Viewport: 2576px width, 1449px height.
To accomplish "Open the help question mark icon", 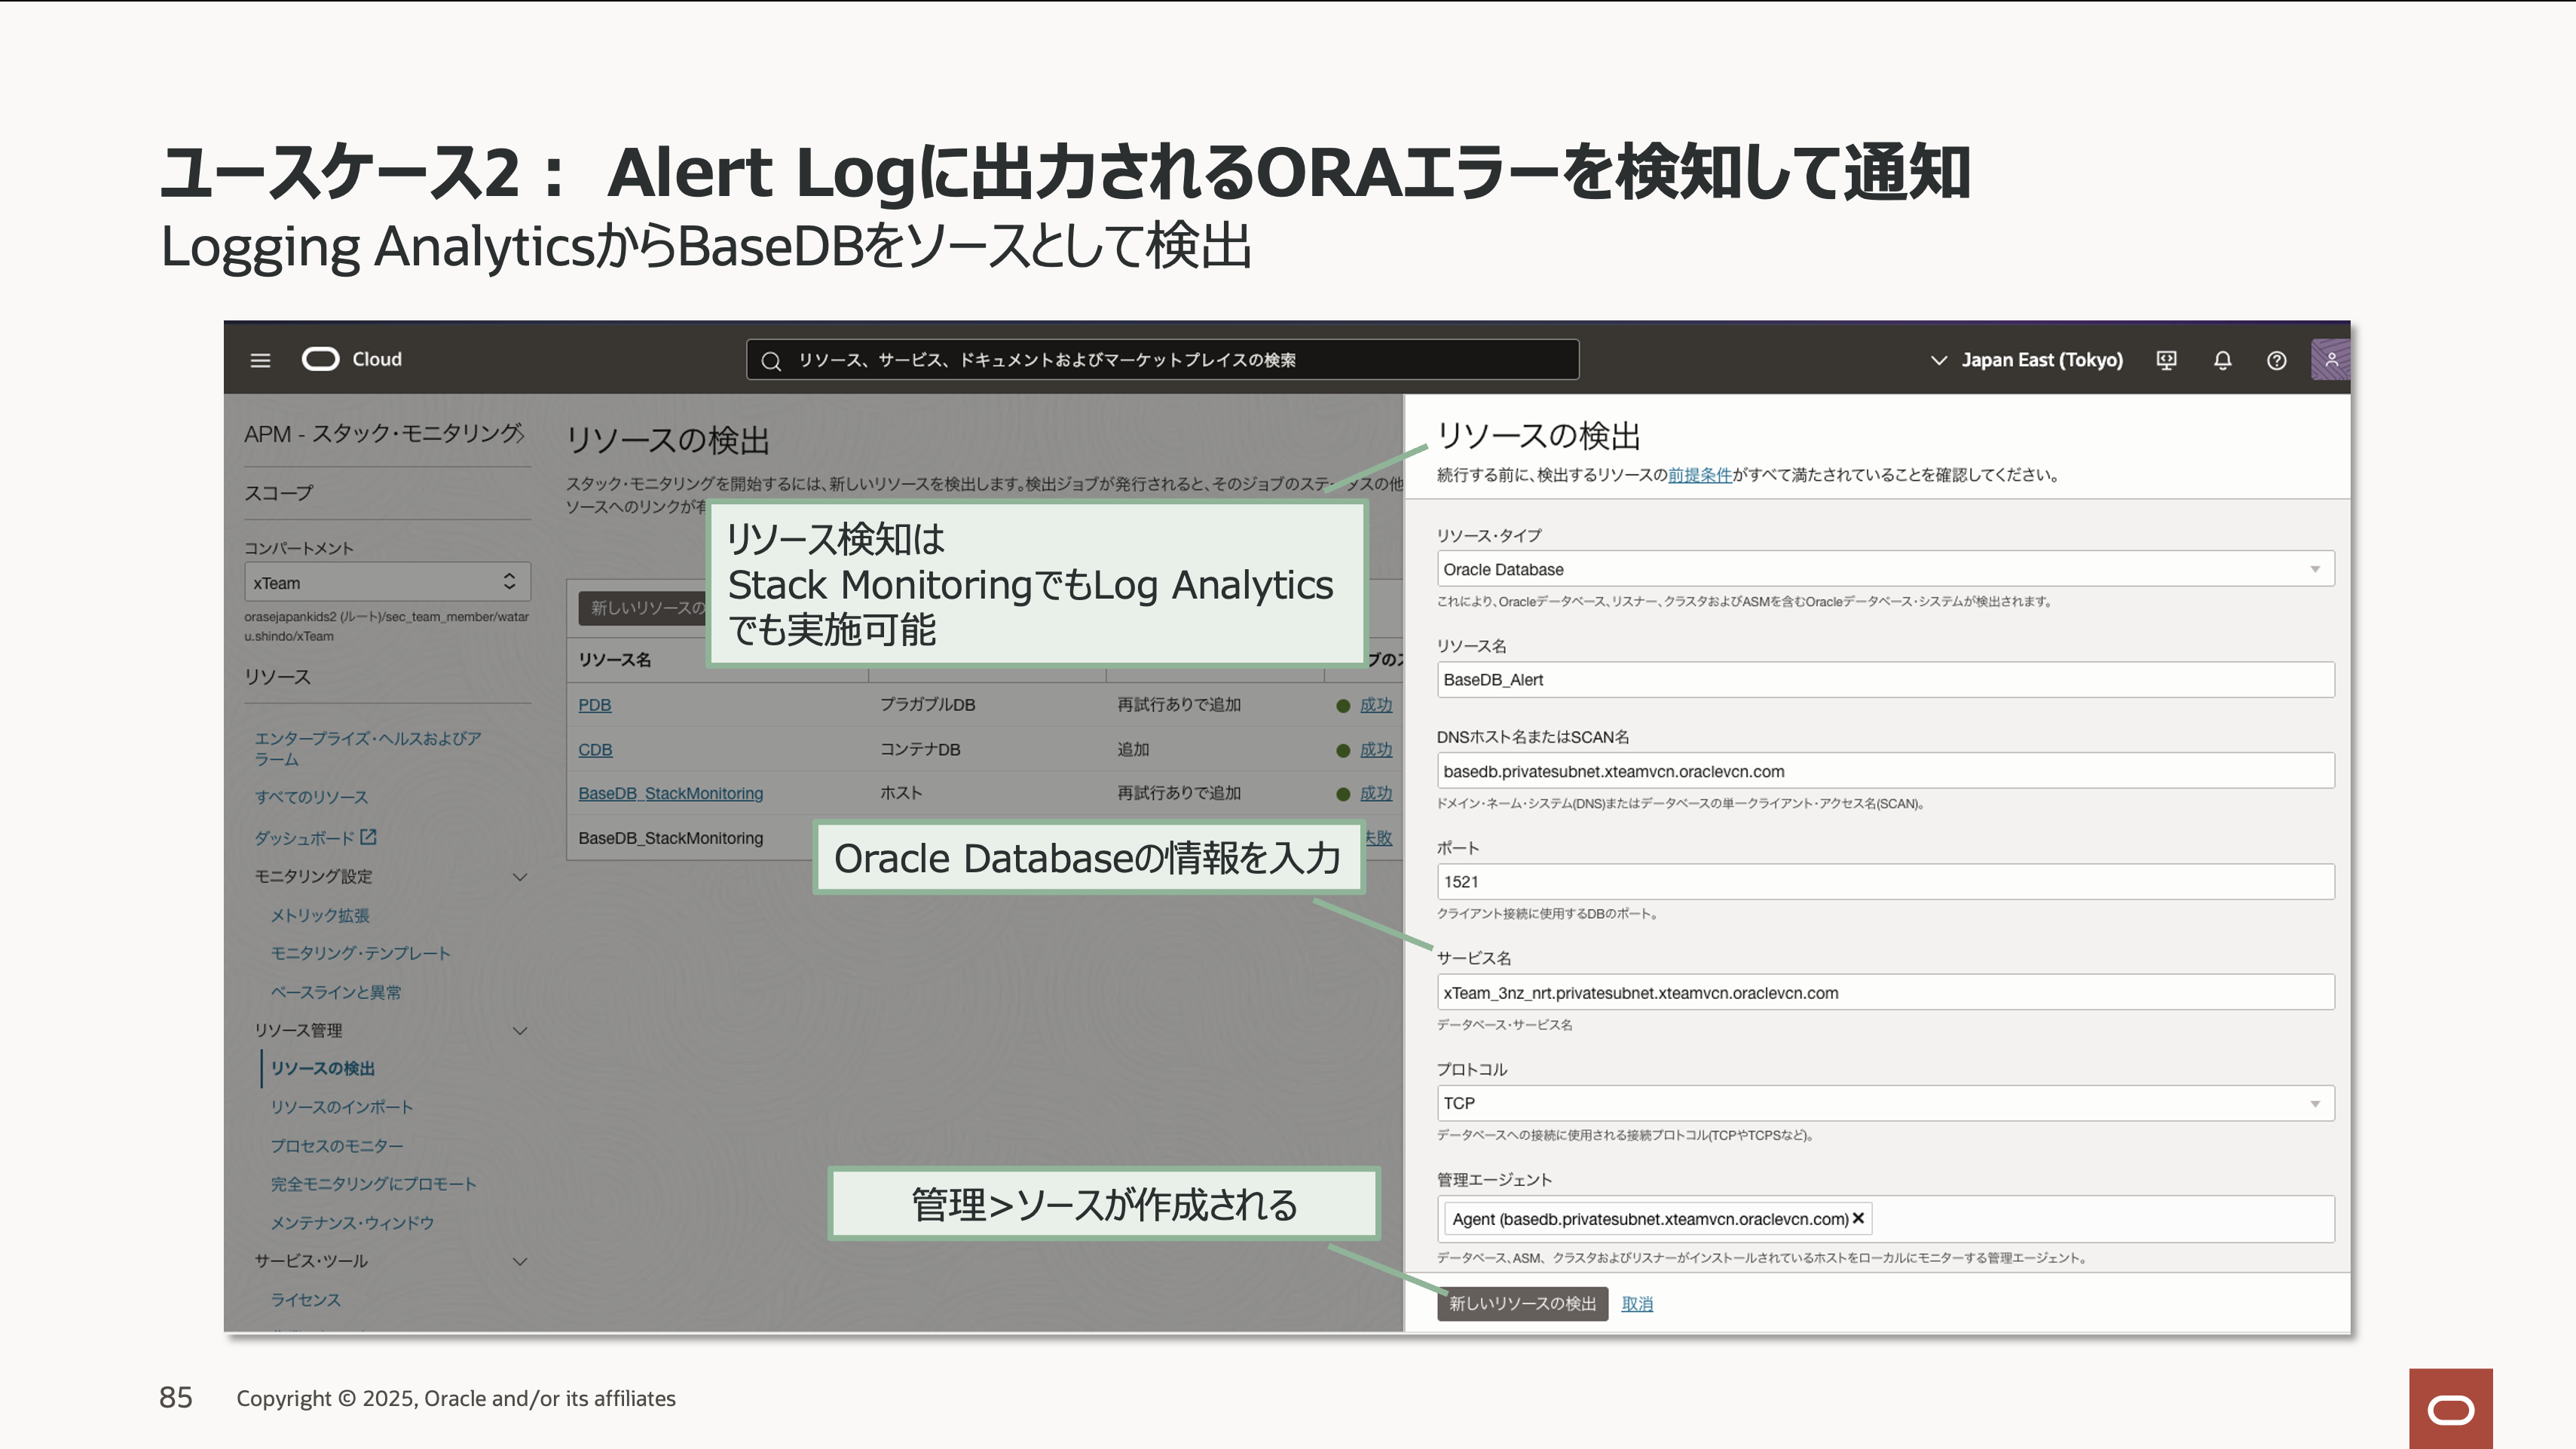I will pos(2276,360).
